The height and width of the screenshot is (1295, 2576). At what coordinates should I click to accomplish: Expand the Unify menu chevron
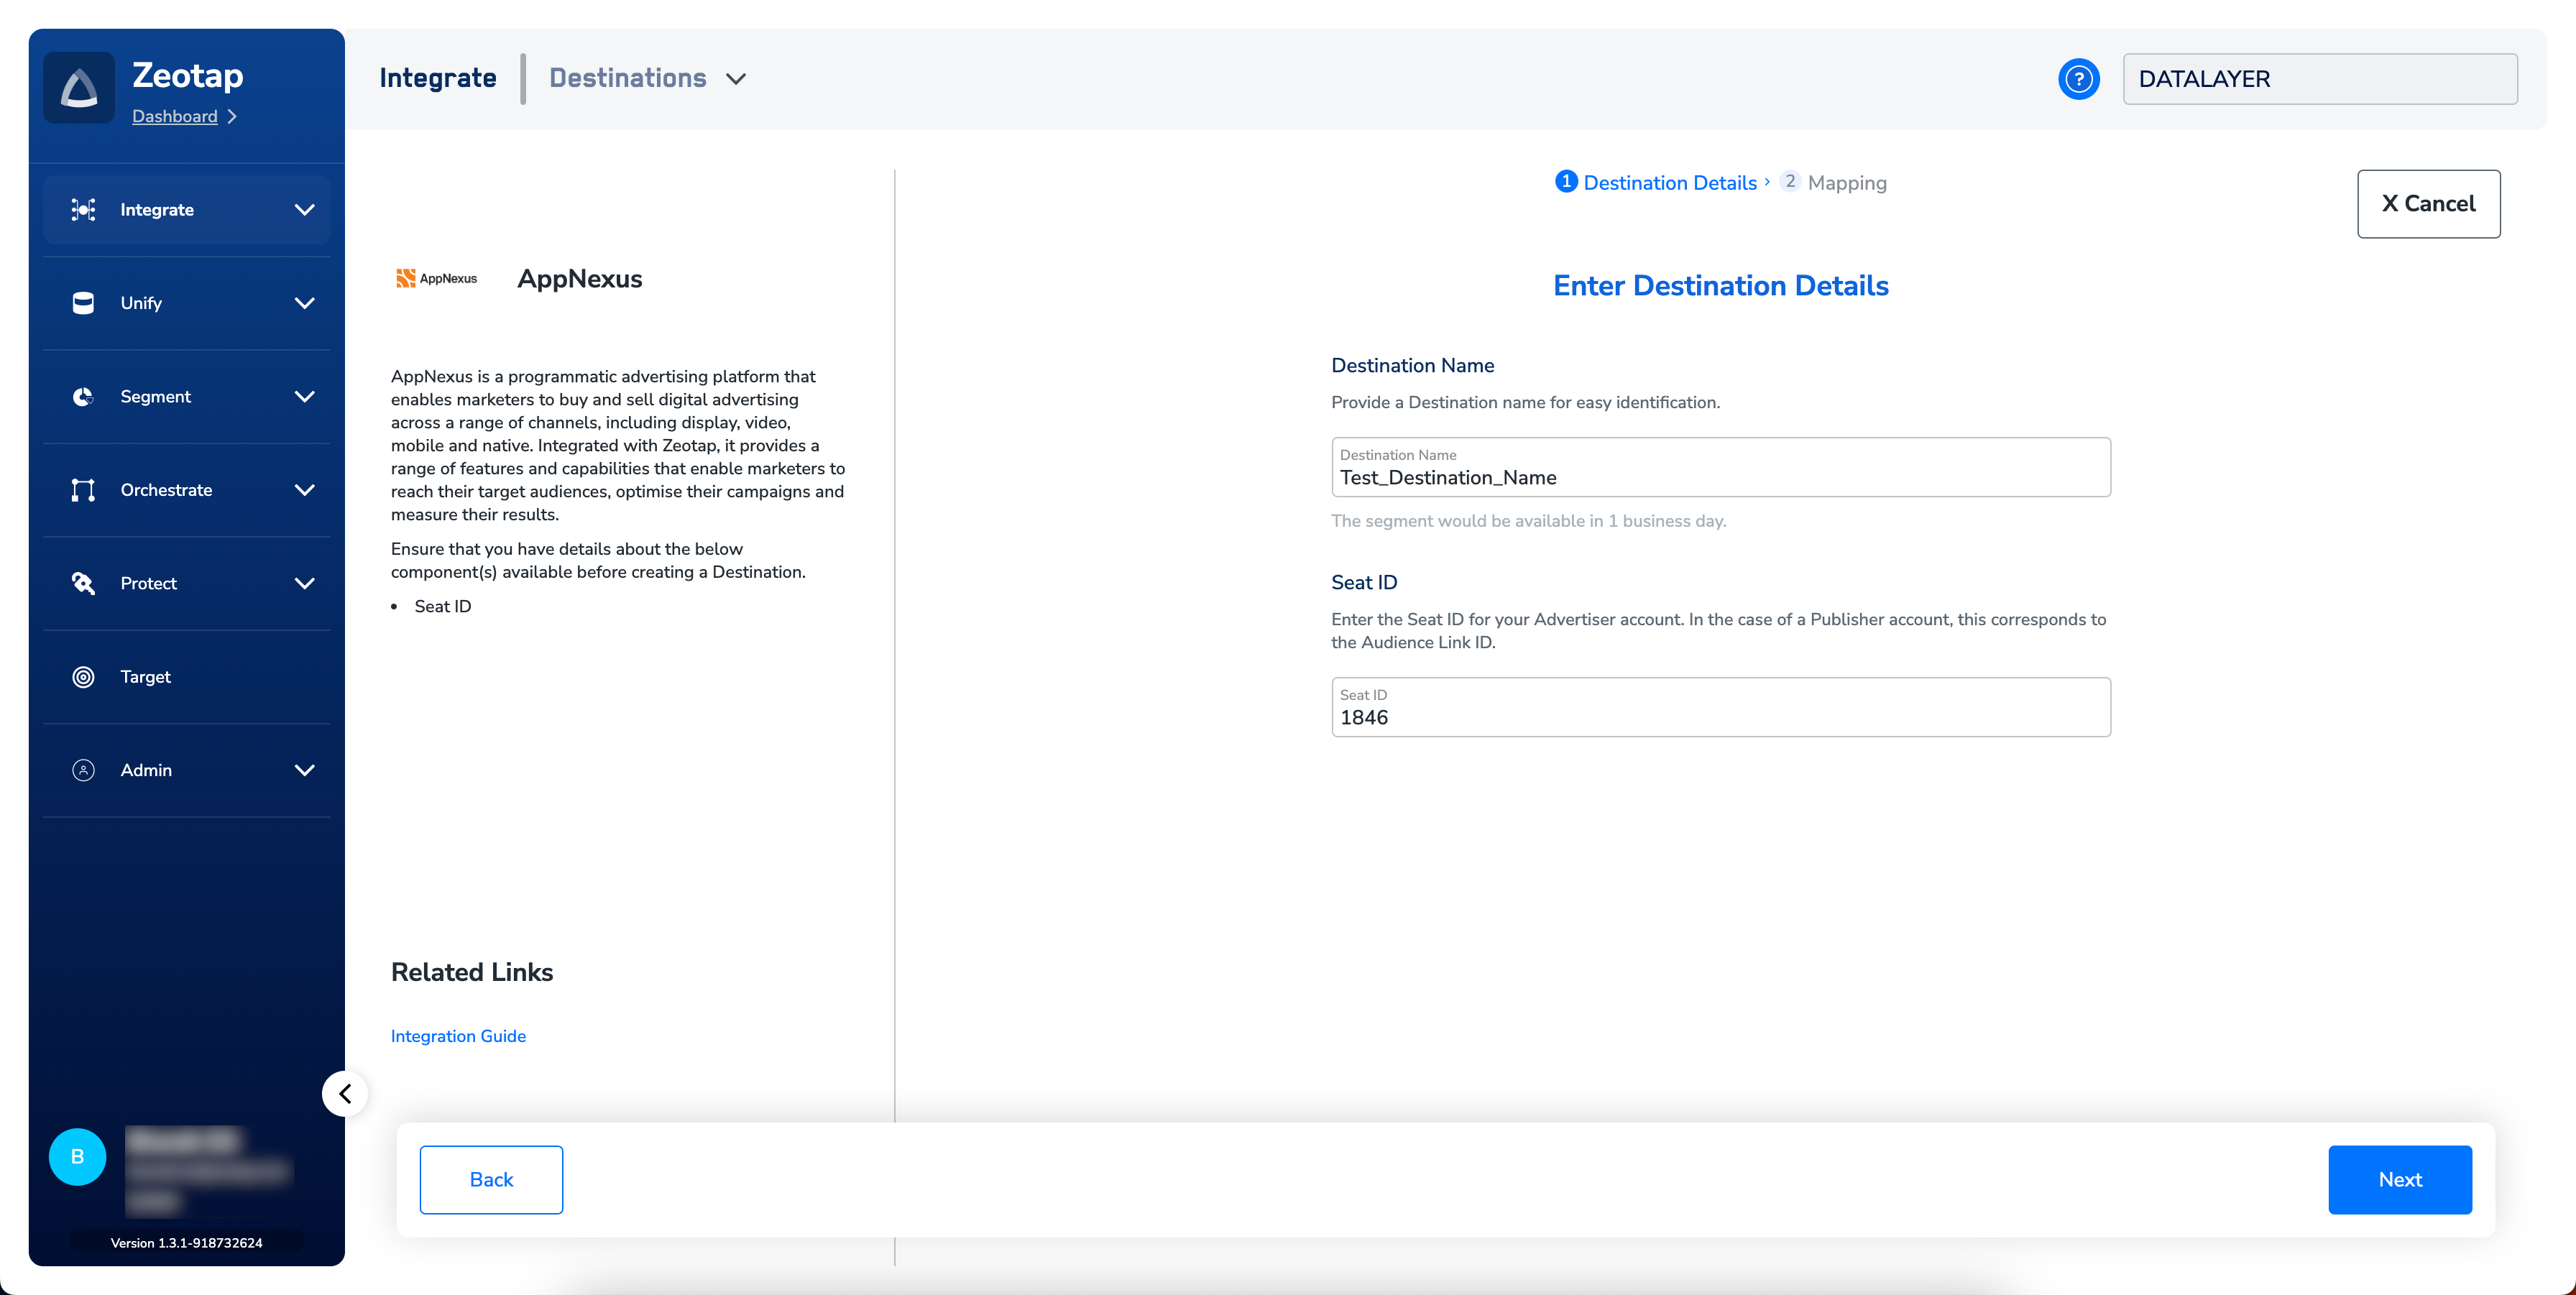pyautogui.click(x=304, y=303)
